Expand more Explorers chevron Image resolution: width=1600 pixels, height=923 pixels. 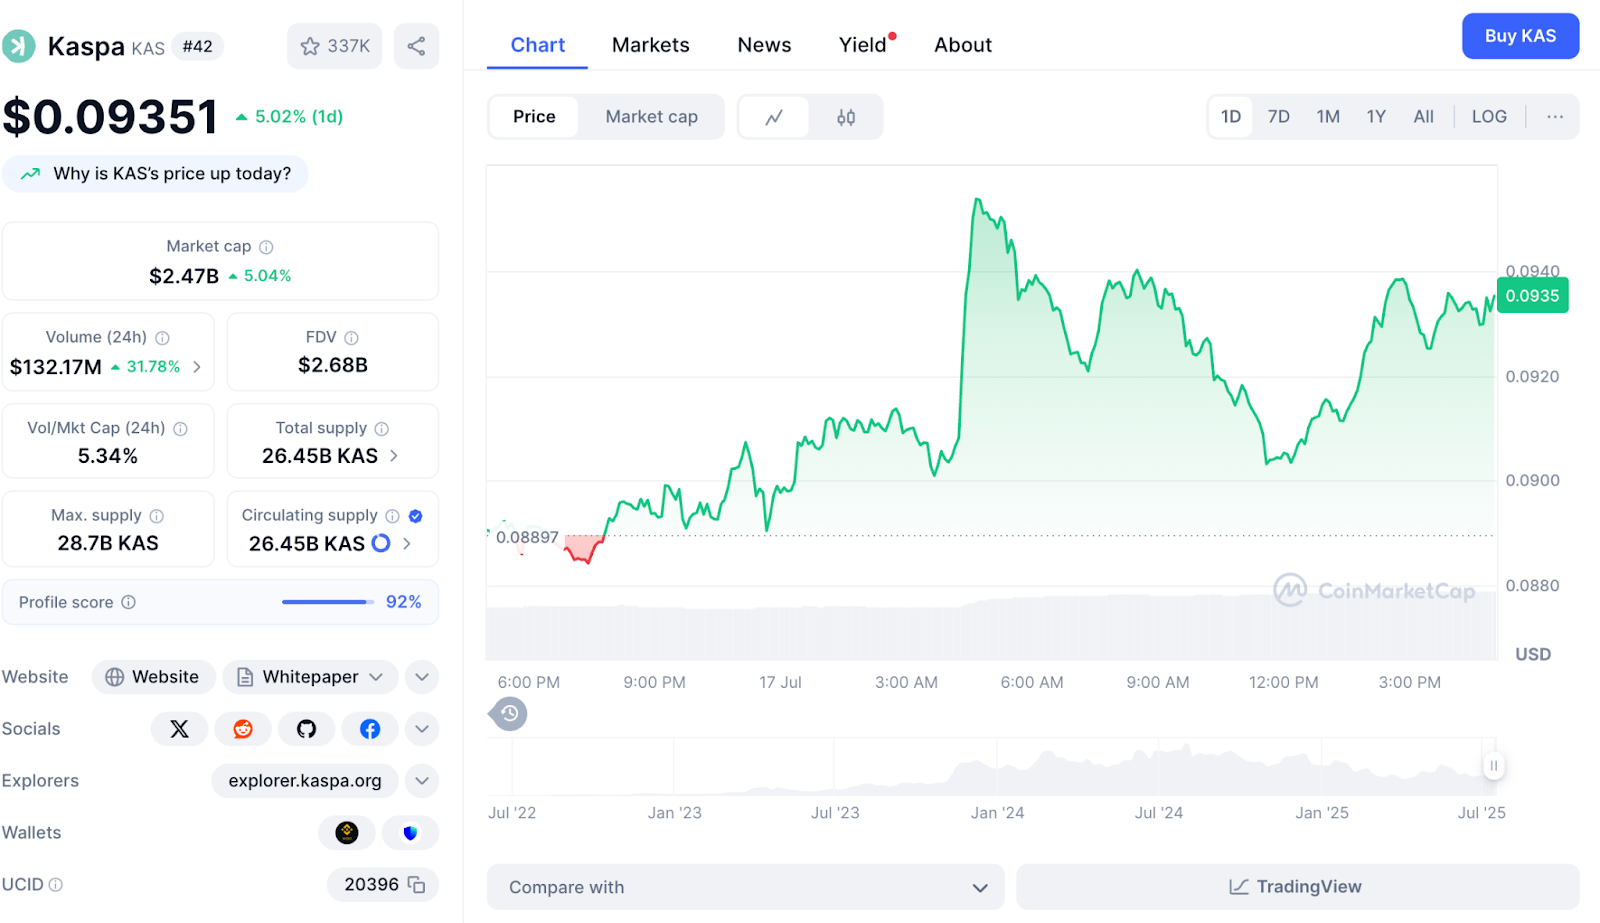(422, 781)
